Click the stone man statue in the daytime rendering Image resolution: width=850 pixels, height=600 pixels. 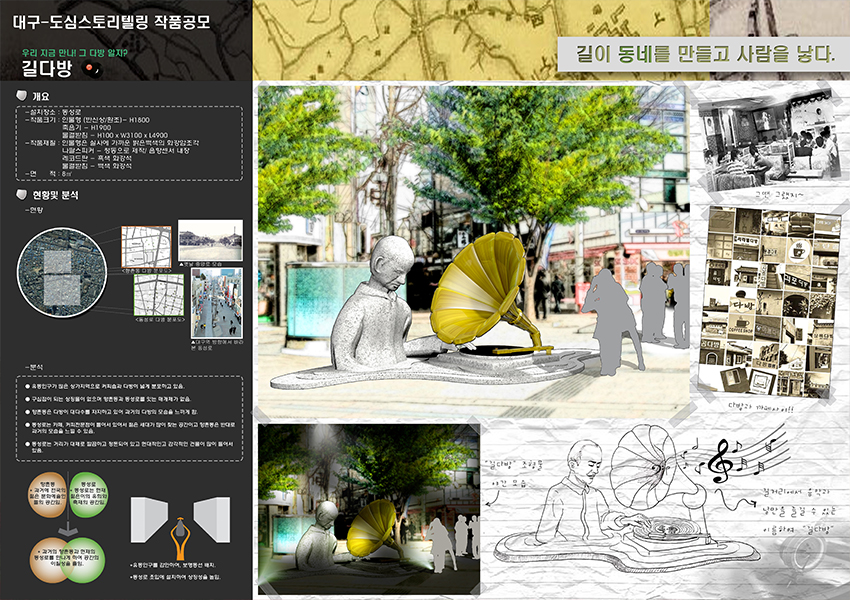[x=373, y=304]
